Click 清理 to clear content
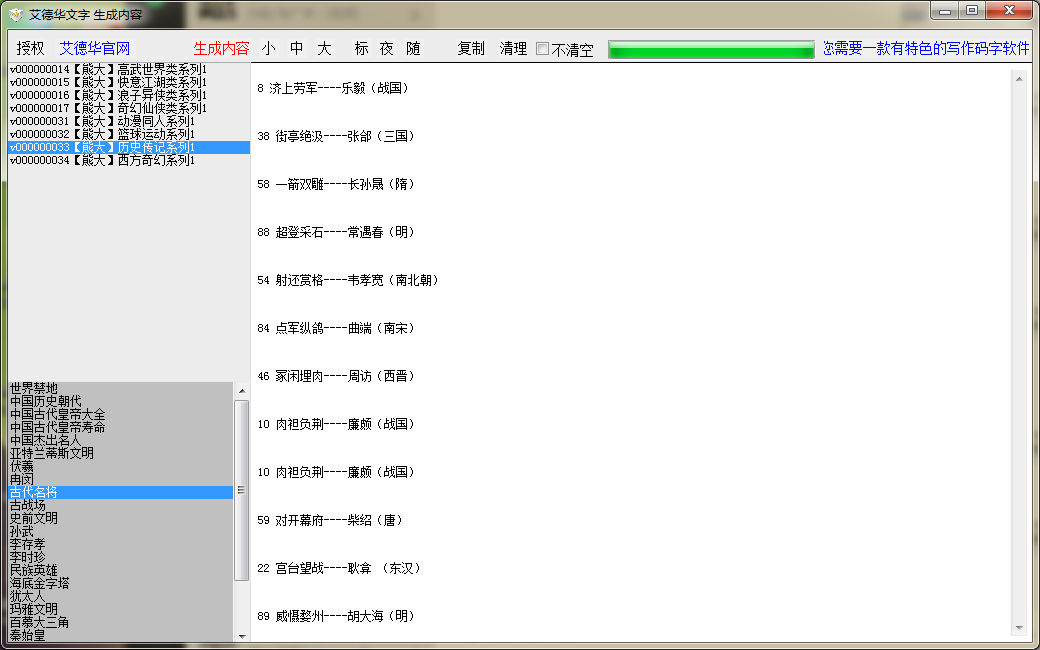 coord(513,48)
